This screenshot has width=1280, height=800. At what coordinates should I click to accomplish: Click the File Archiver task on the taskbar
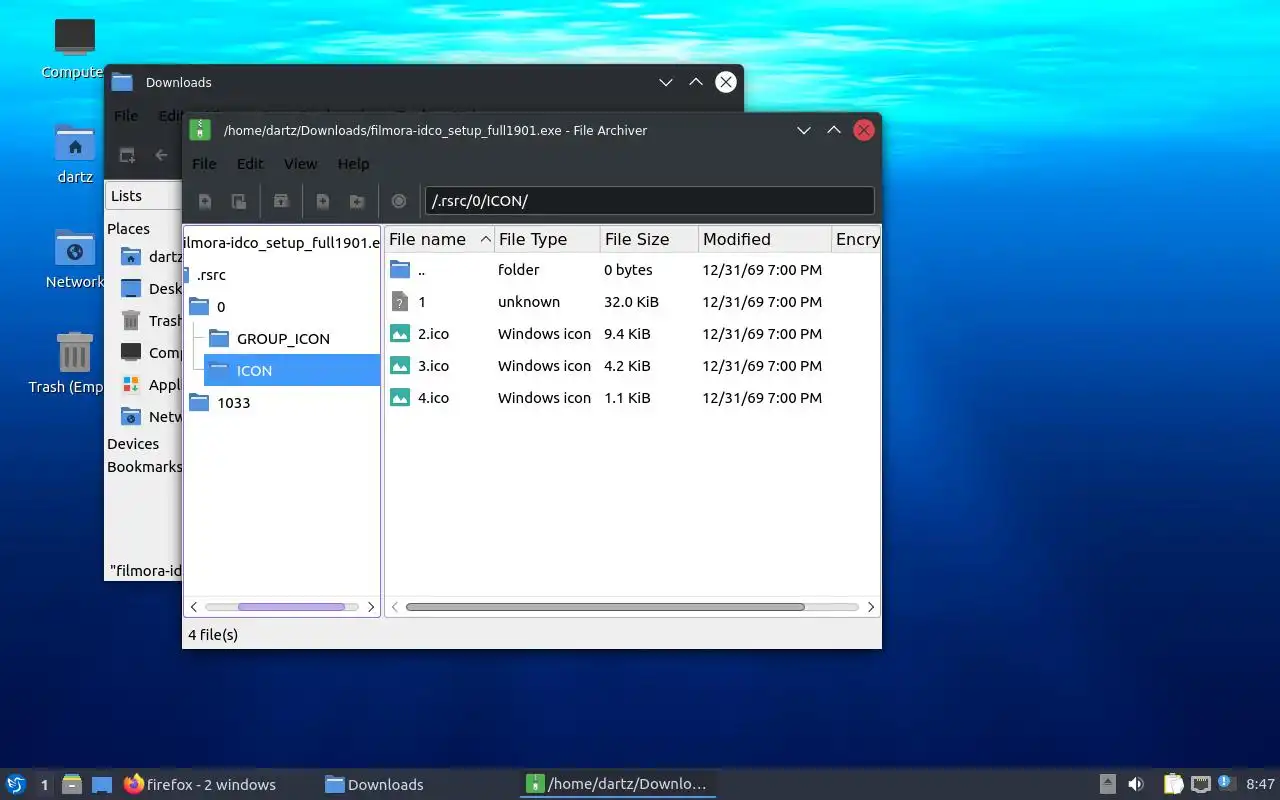pos(618,784)
